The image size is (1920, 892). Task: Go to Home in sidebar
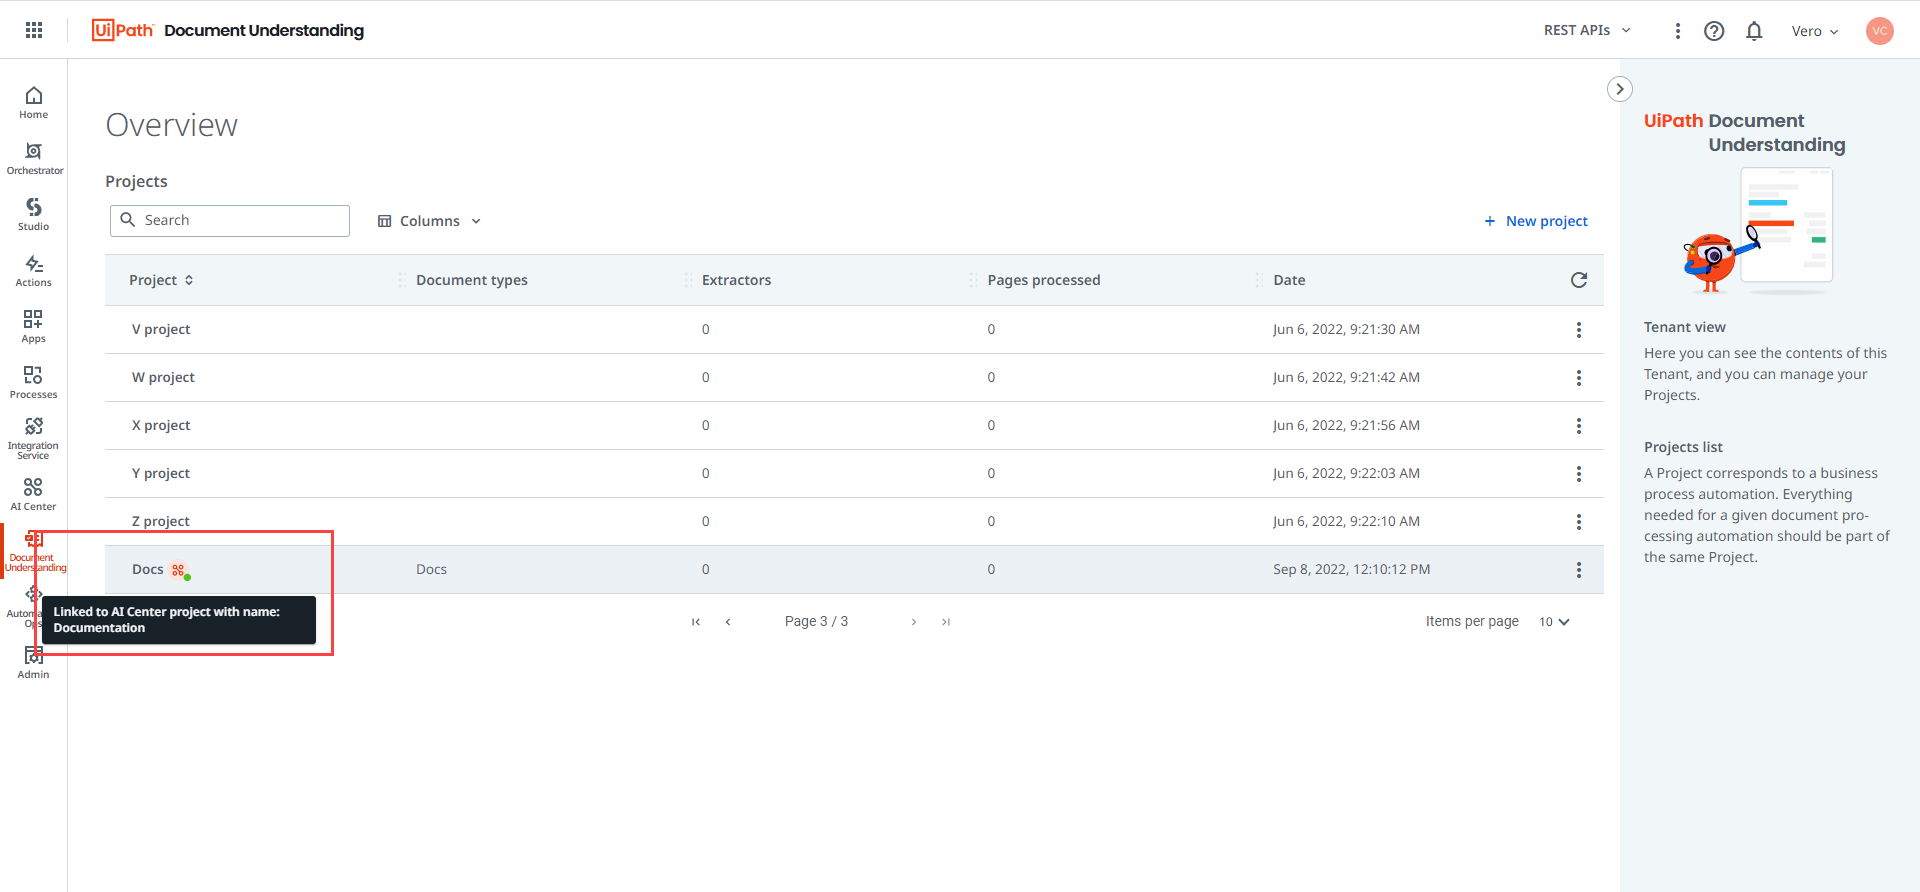(x=34, y=102)
